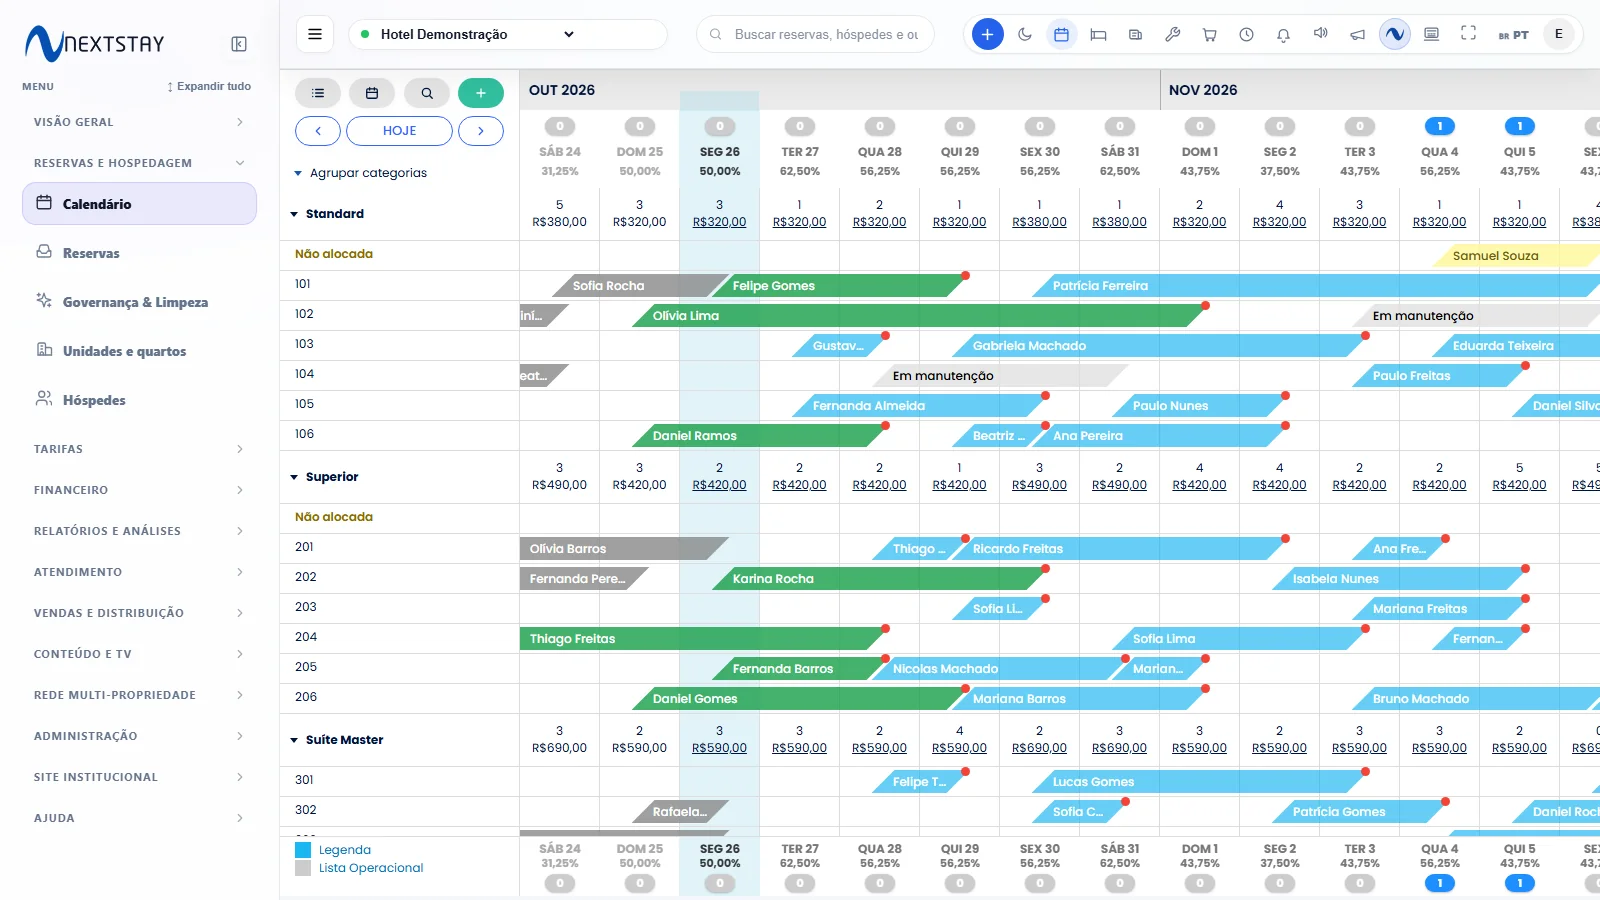Image resolution: width=1600 pixels, height=900 pixels.
Task: Click the blue Legenda color swatch
Action: tap(303, 850)
